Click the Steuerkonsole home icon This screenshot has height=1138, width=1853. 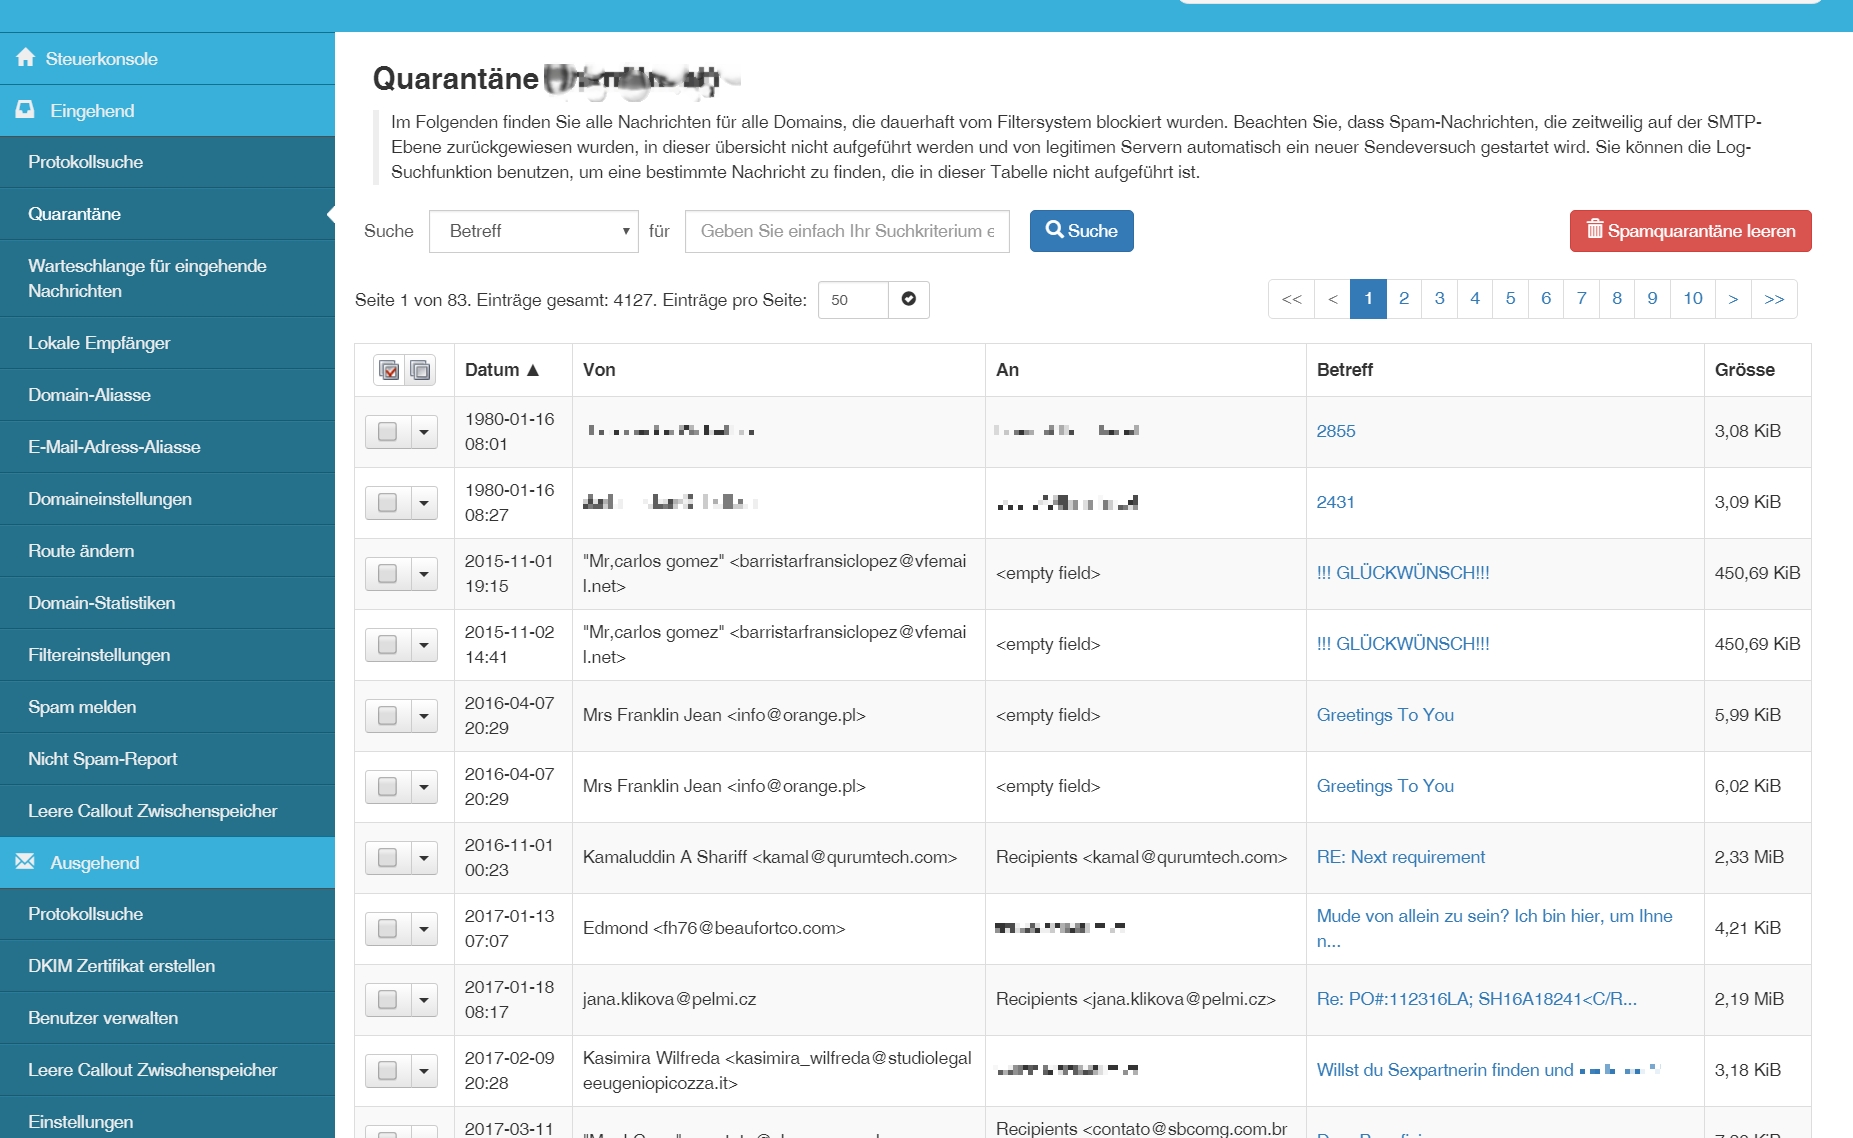[26, 58]
